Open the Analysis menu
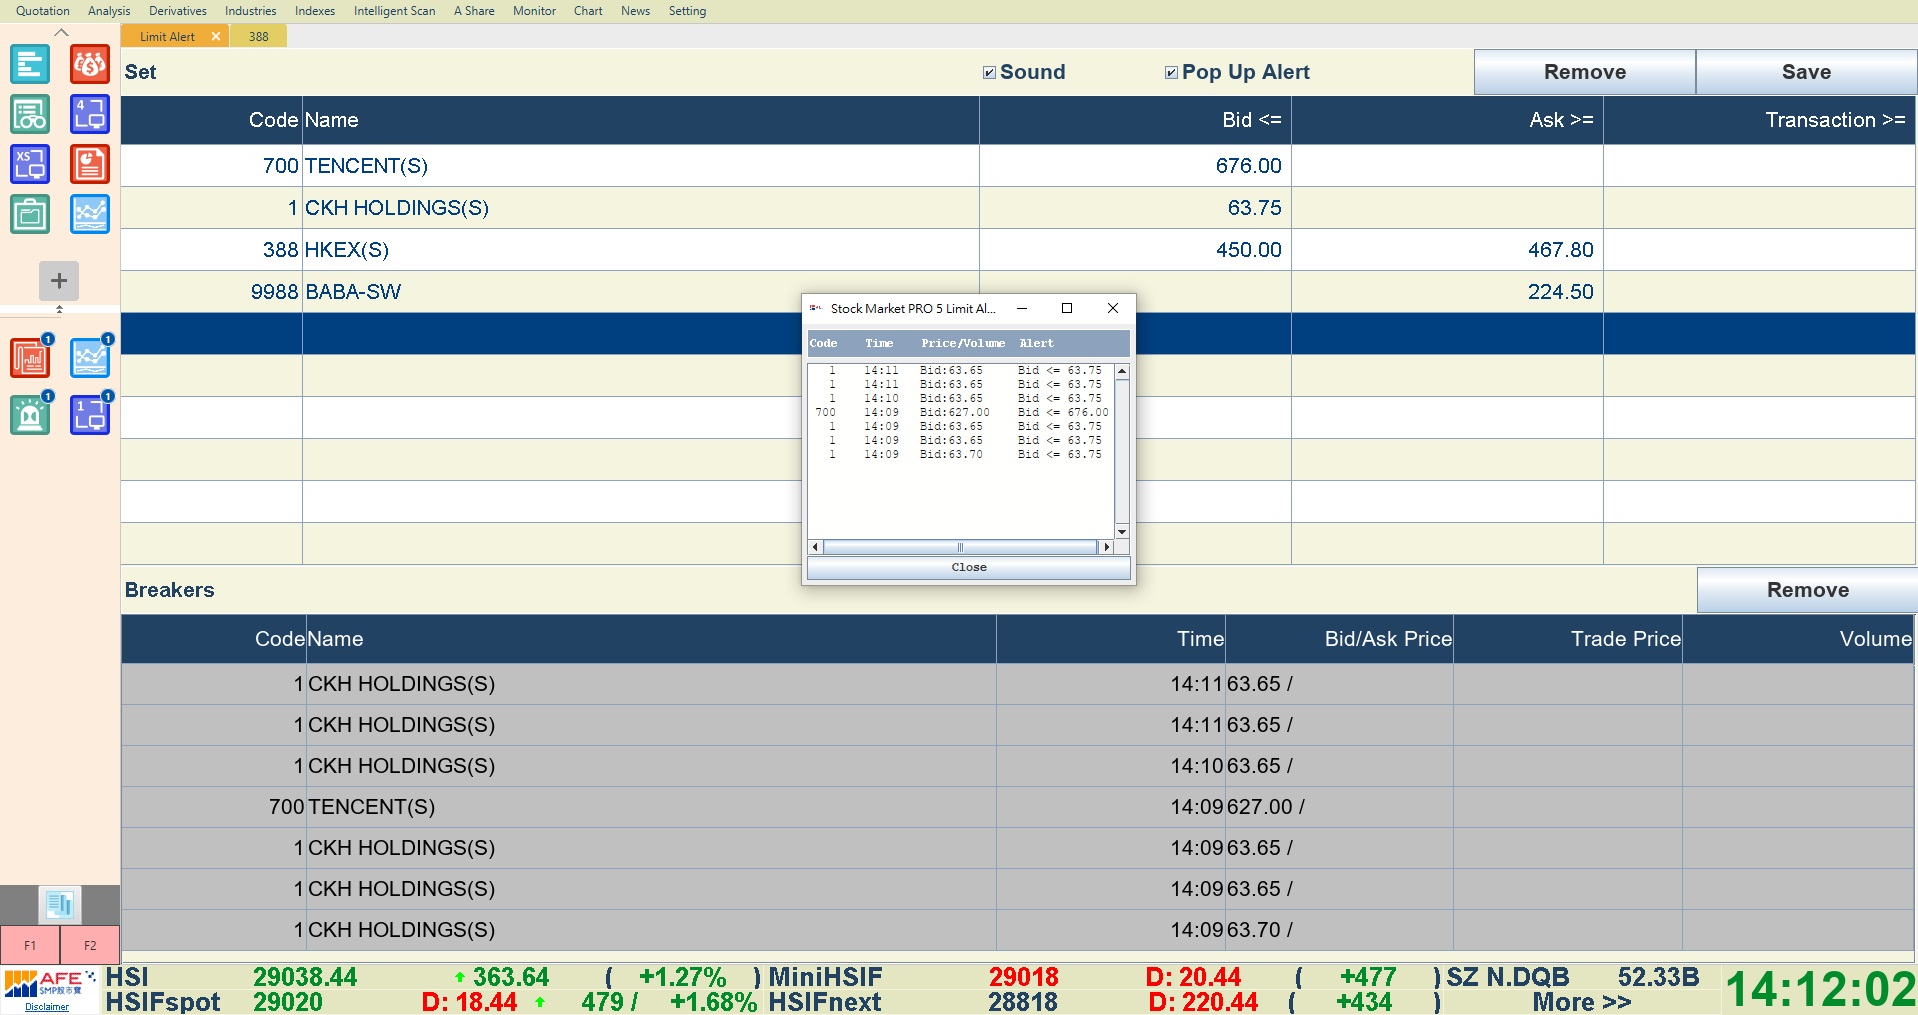Image resolution: width=1918 pixels, height=1015 pixels. [109, 11]
